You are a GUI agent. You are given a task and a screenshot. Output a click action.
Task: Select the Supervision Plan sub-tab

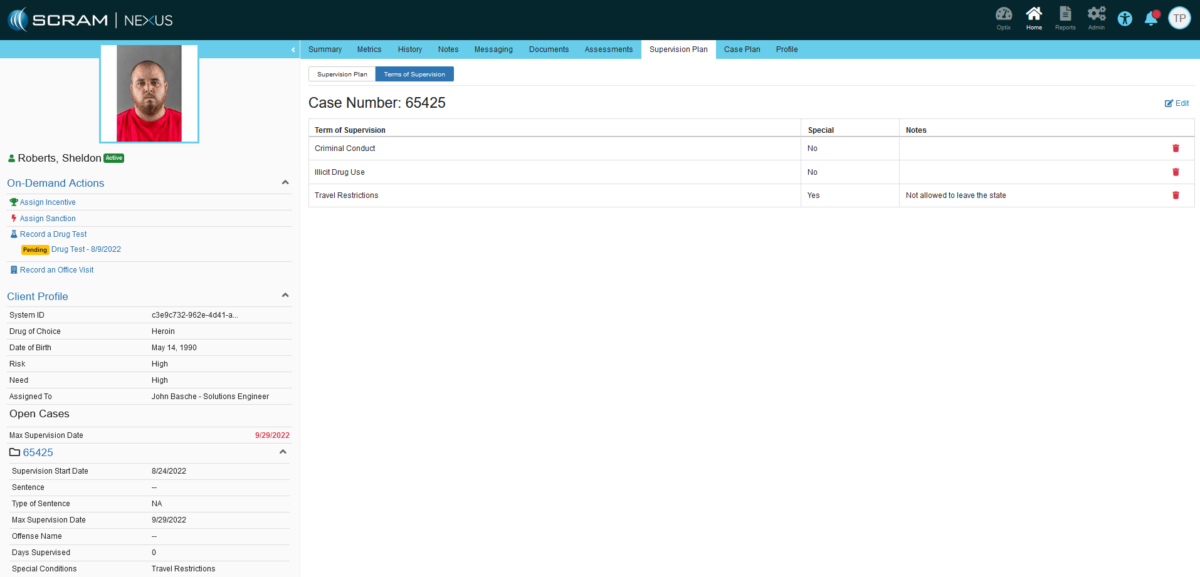(341, 73)
